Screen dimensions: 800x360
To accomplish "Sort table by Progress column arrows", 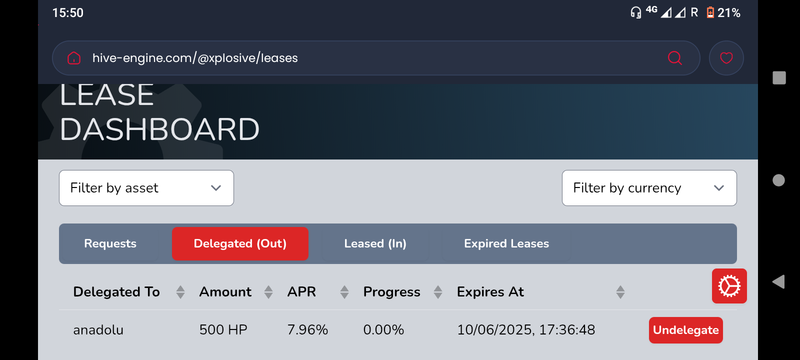I will [x=438, y=292].
